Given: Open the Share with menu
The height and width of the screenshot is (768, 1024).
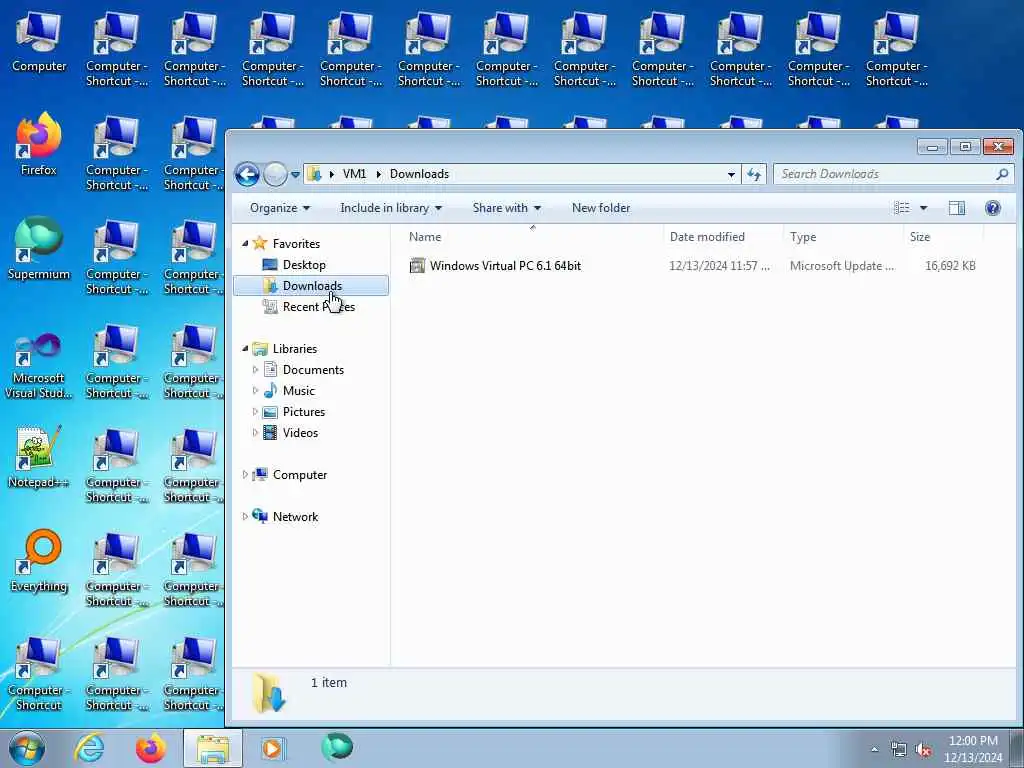Looking at the screenshot, I should point(507,208).
